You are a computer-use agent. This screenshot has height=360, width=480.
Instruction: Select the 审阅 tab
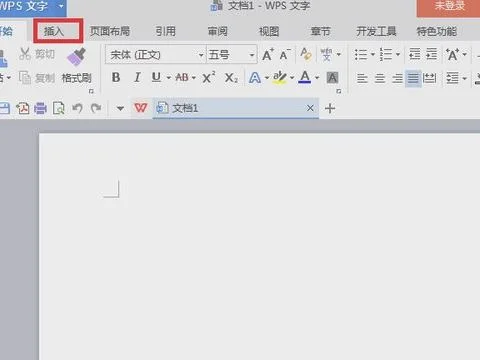click(217, 32)
